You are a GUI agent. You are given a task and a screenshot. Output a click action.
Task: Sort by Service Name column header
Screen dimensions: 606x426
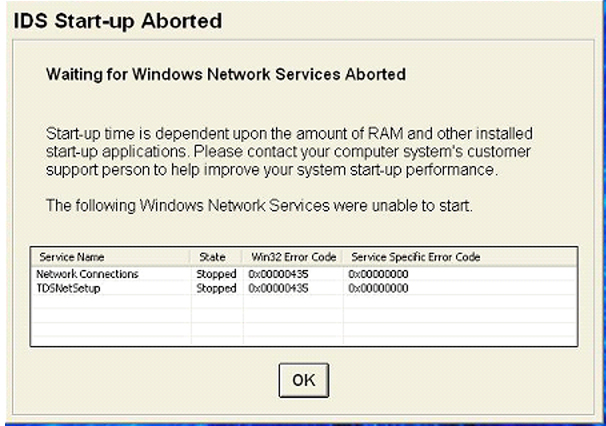[x=110, y=257]
